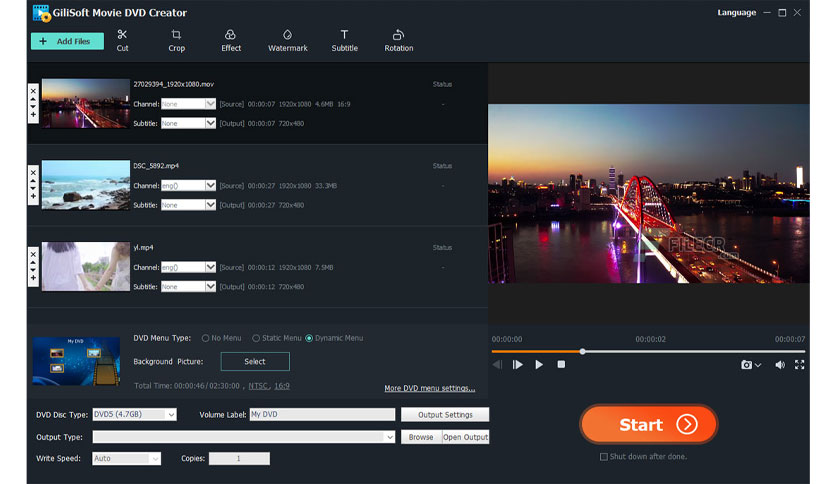Expand Subtitle dropdown for 27029394_1920x1080.mov

210,123
